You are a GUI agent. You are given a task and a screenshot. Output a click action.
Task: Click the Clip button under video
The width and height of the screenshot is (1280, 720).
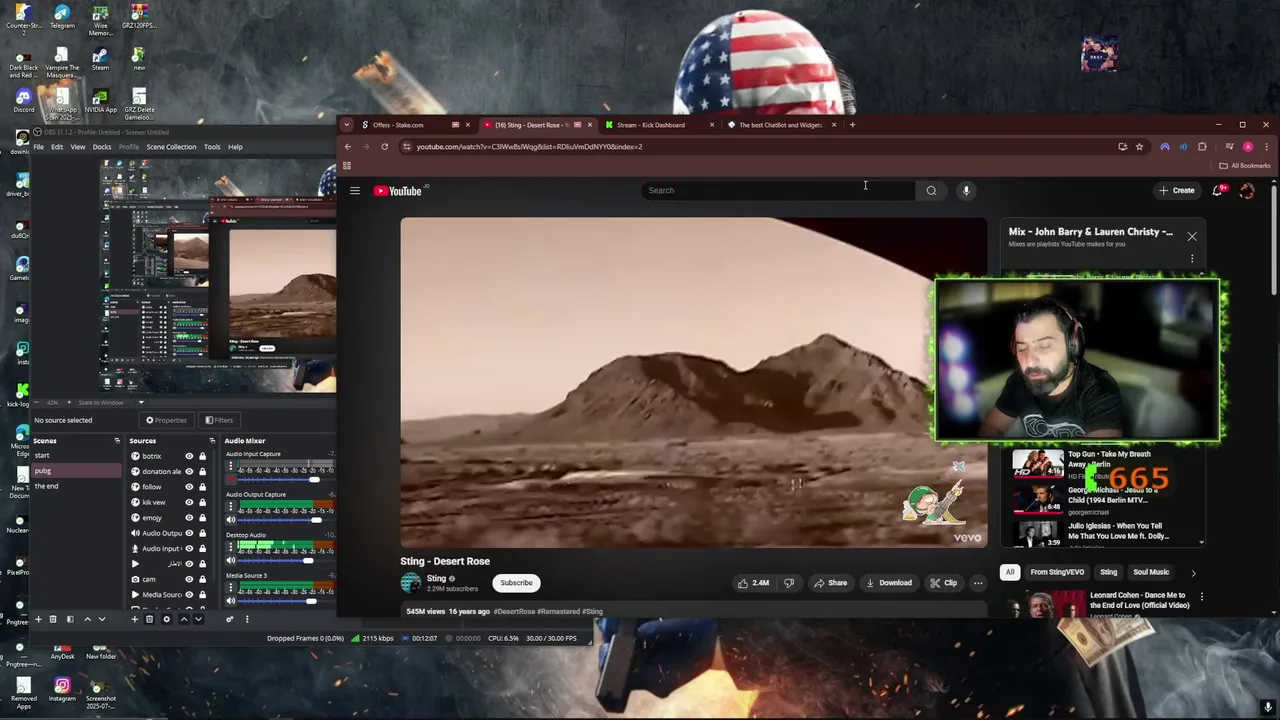click(943, 583)
